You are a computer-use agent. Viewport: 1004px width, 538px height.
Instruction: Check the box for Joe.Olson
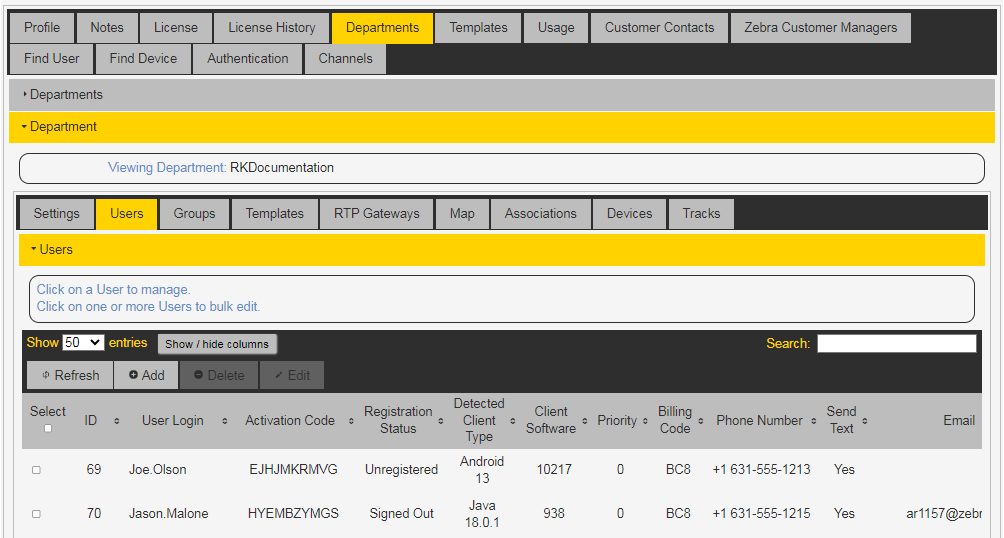(x=36, y=470)
